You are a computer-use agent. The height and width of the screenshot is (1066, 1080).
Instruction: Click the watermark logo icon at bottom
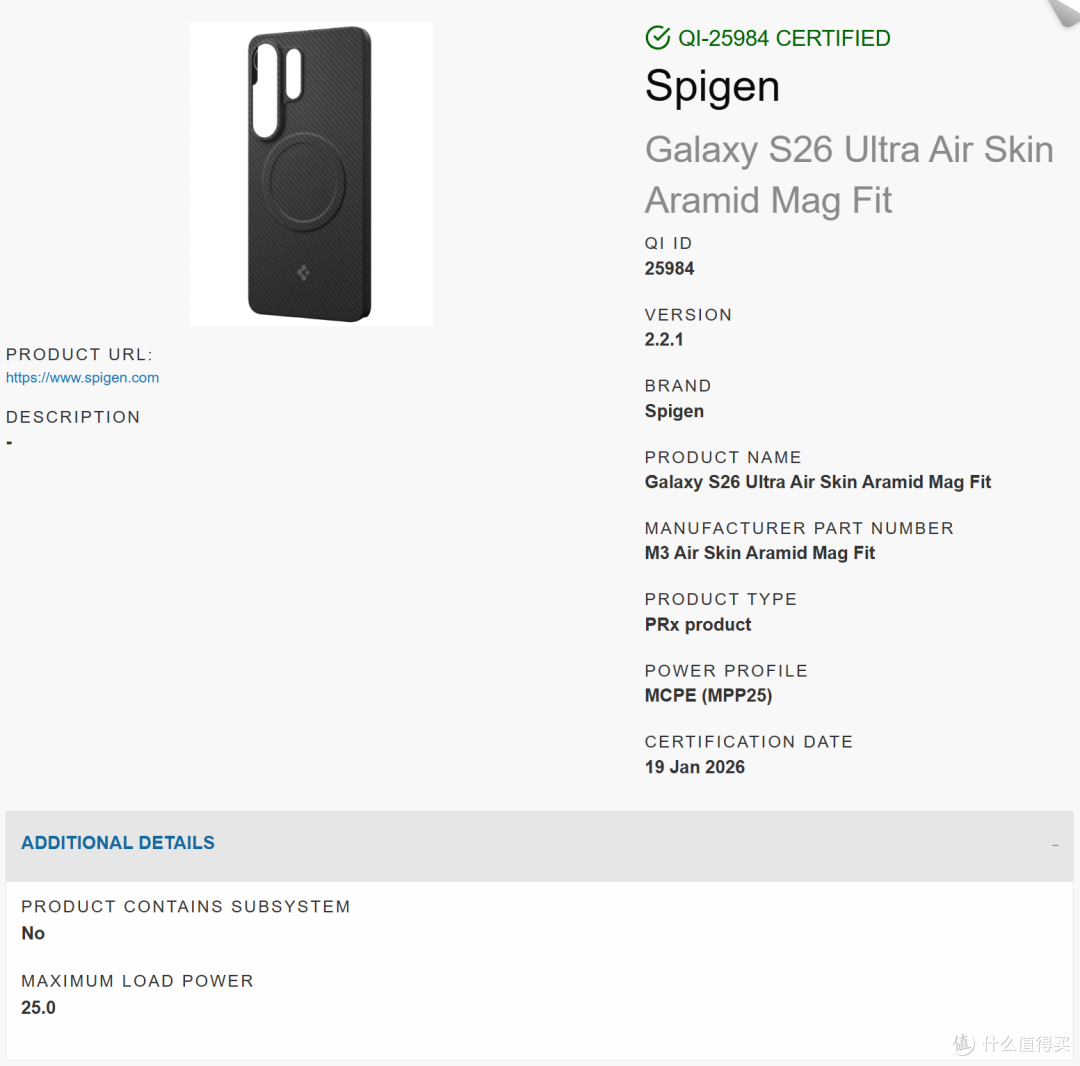tap(964, 1044)
